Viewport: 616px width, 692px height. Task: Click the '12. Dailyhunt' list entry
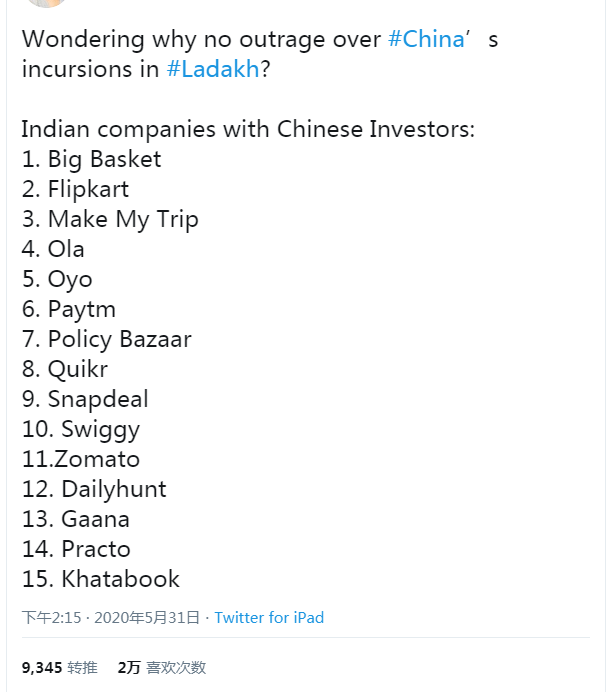click(94, 490)
